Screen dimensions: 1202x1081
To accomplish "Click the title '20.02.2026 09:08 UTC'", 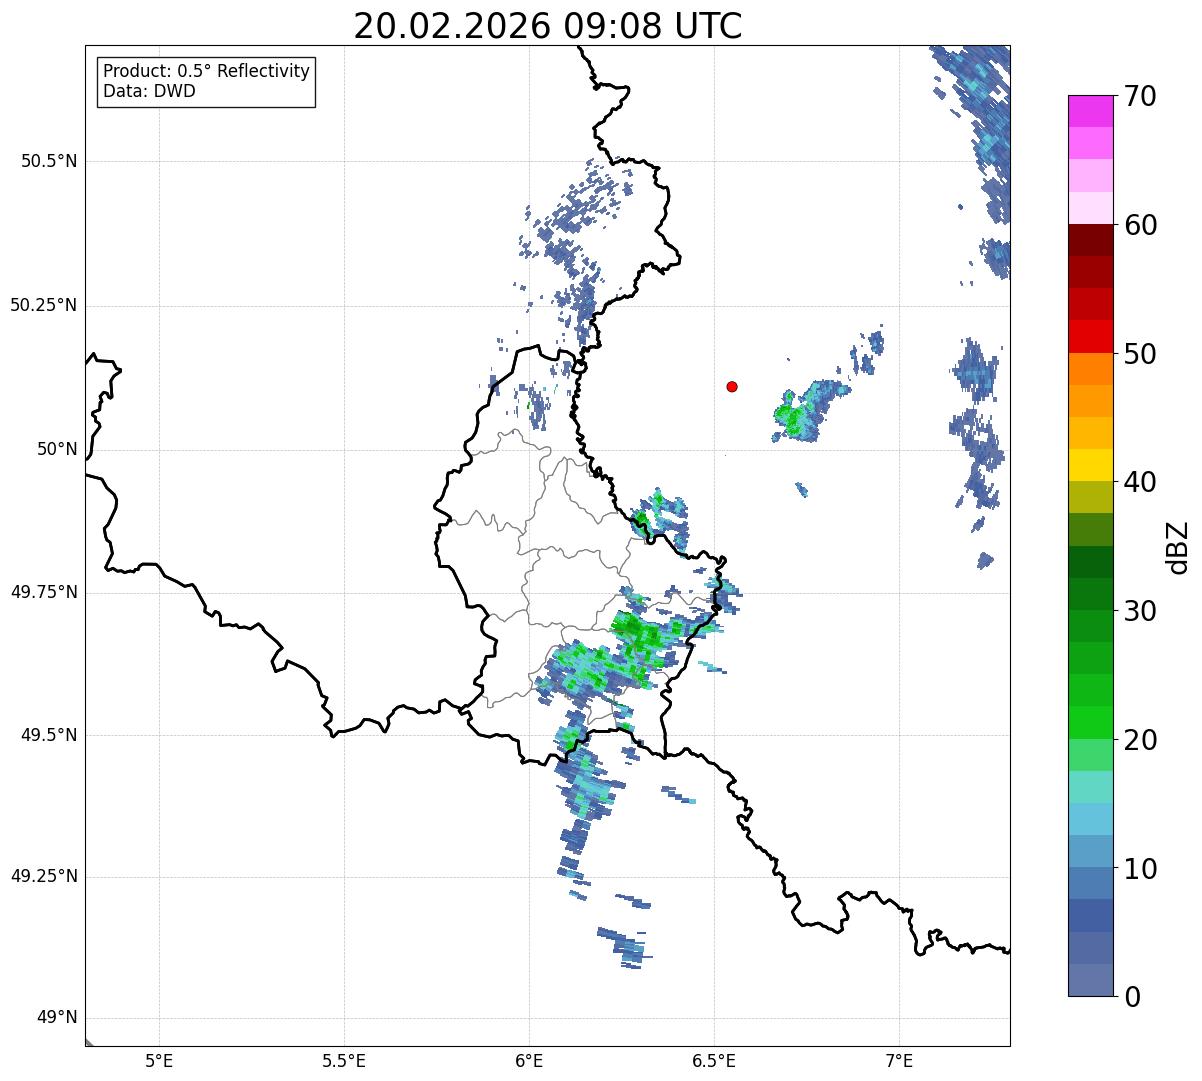I will pos(548,26).
